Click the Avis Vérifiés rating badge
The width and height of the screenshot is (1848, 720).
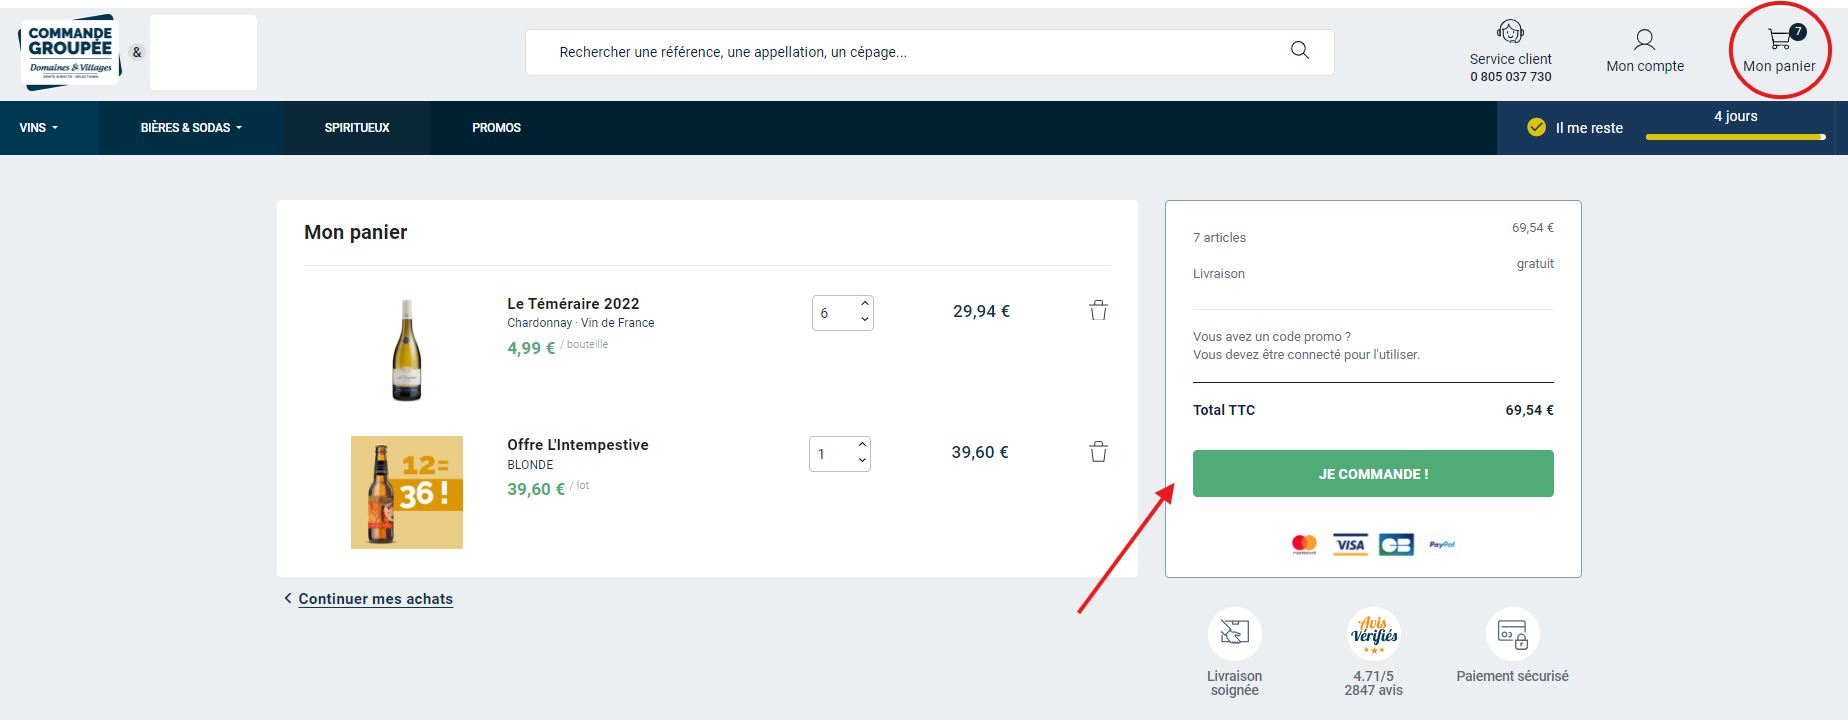[1374, 634]
